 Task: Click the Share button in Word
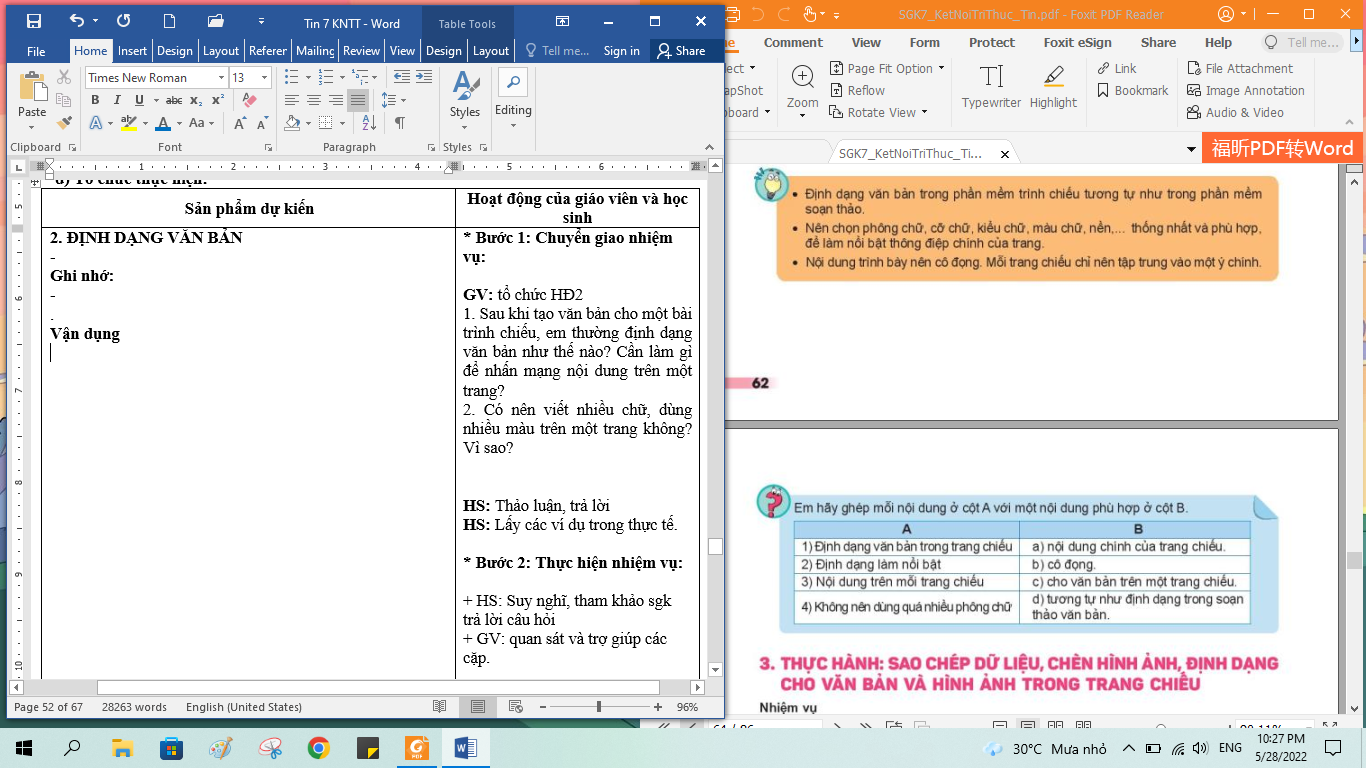pos(679,51)
